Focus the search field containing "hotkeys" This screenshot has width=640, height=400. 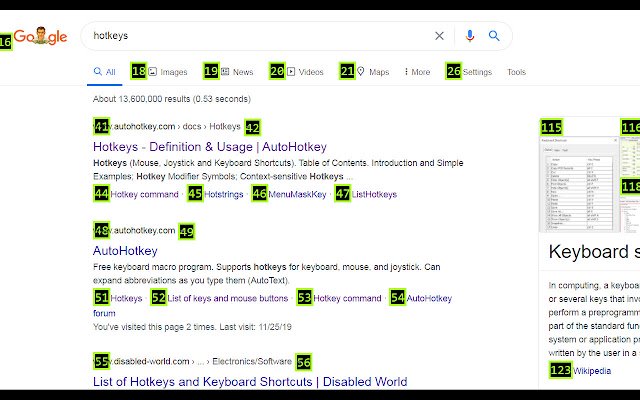pyautogui.click(x=261, y=36)
